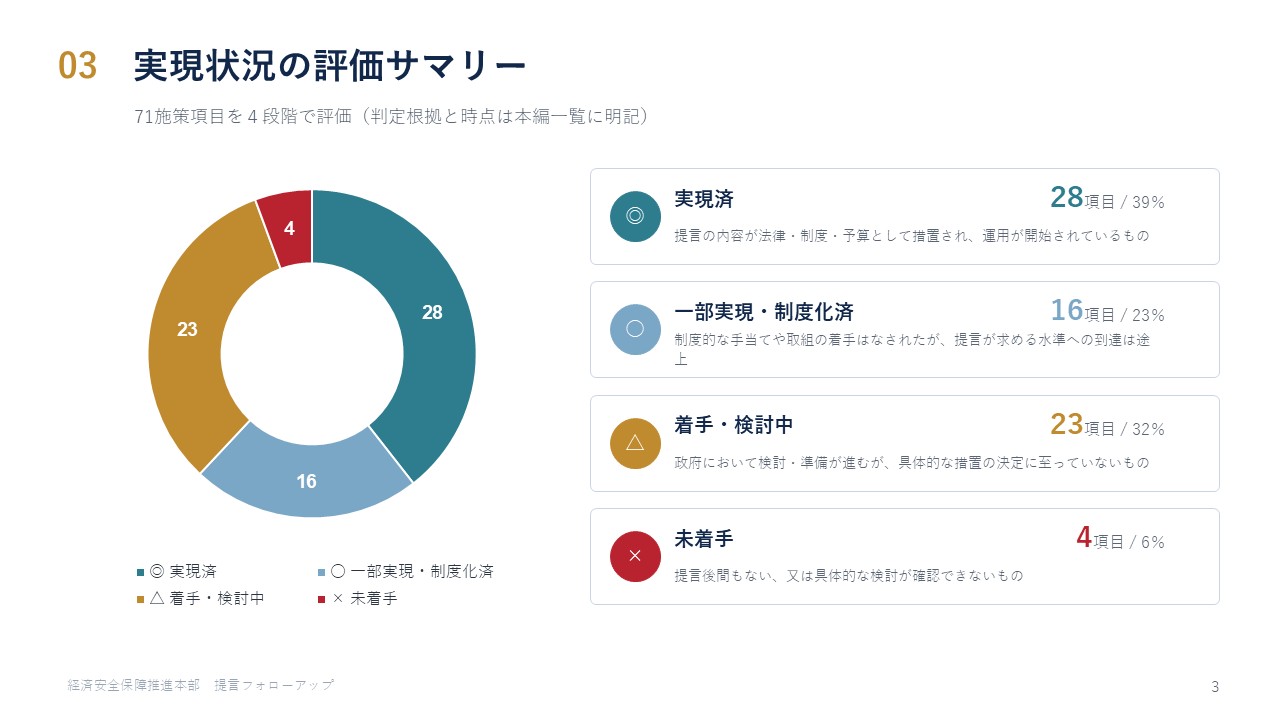Click the gold legend swatch for 着手・検討中
Image resolution: width=1280 pixels, height=720 pixels.
pyautogui.click(x=141, y=599)
